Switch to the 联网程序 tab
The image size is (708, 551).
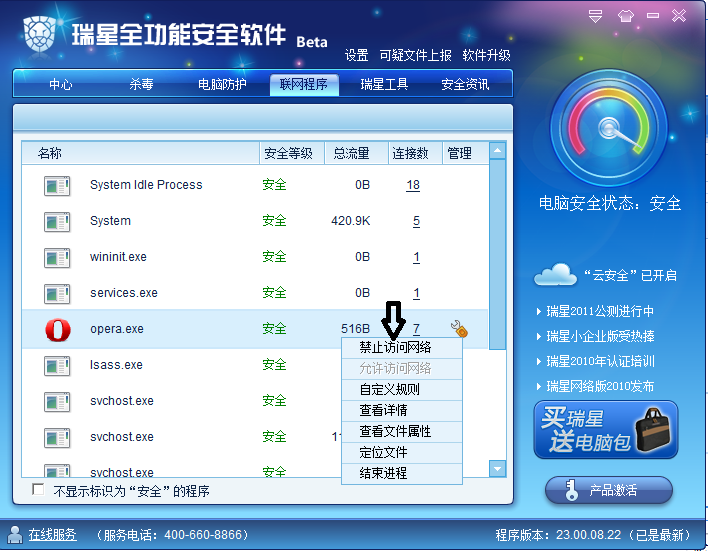tap(304, 84)
